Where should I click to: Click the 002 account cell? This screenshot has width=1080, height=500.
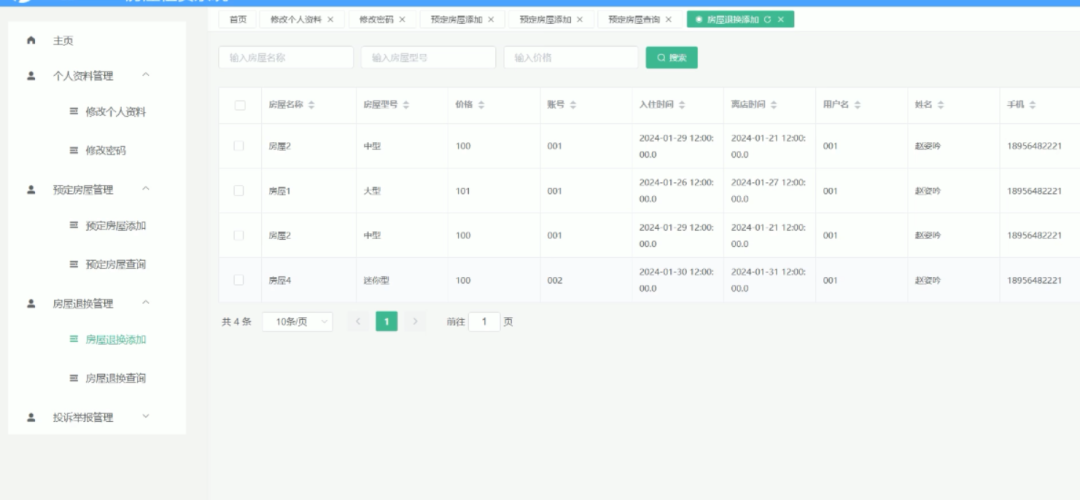click(555, 280)
